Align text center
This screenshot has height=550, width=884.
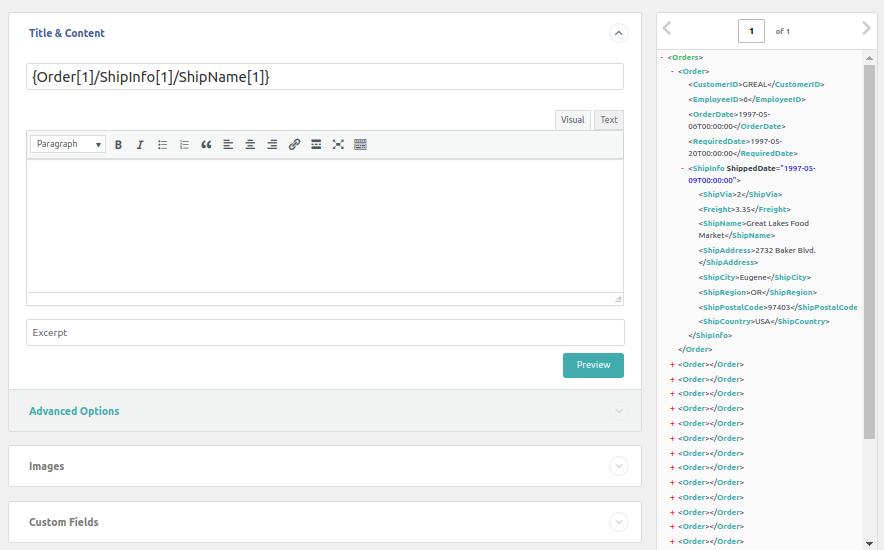tap(250, 145)
